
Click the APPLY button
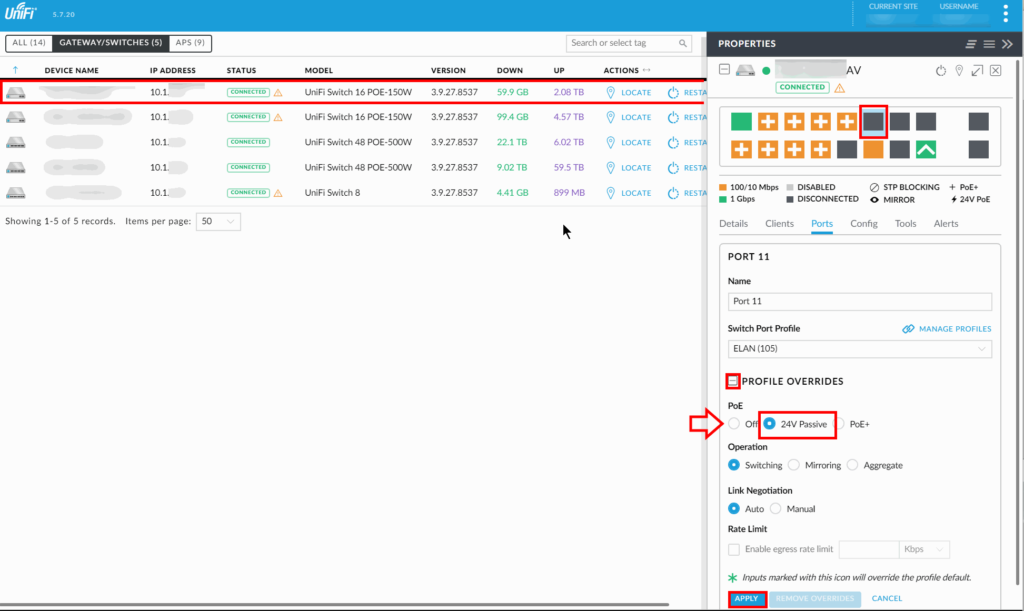point(746,599)
